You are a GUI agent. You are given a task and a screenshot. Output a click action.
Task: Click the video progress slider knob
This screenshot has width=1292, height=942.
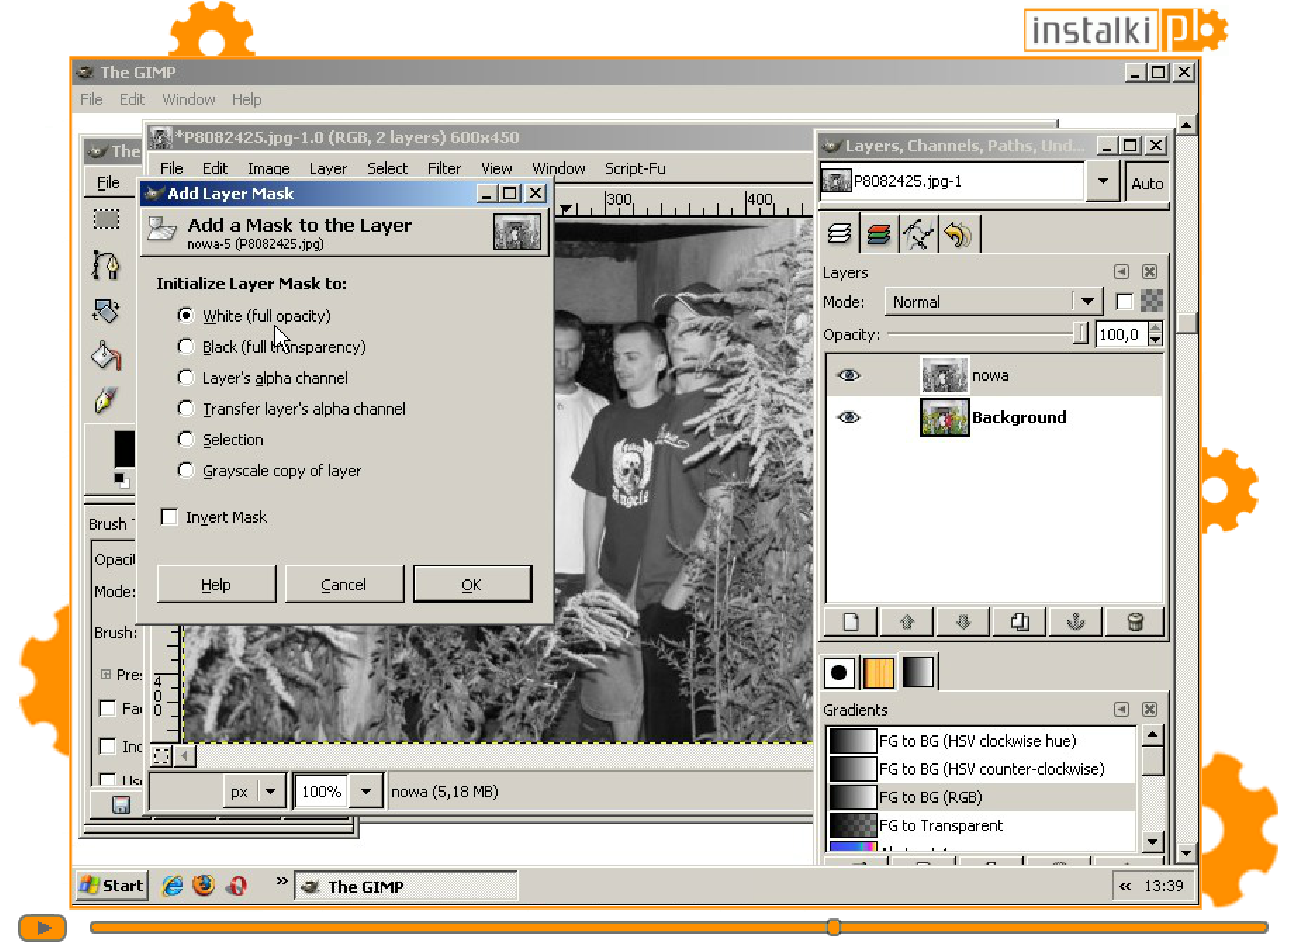pos(834,927)
